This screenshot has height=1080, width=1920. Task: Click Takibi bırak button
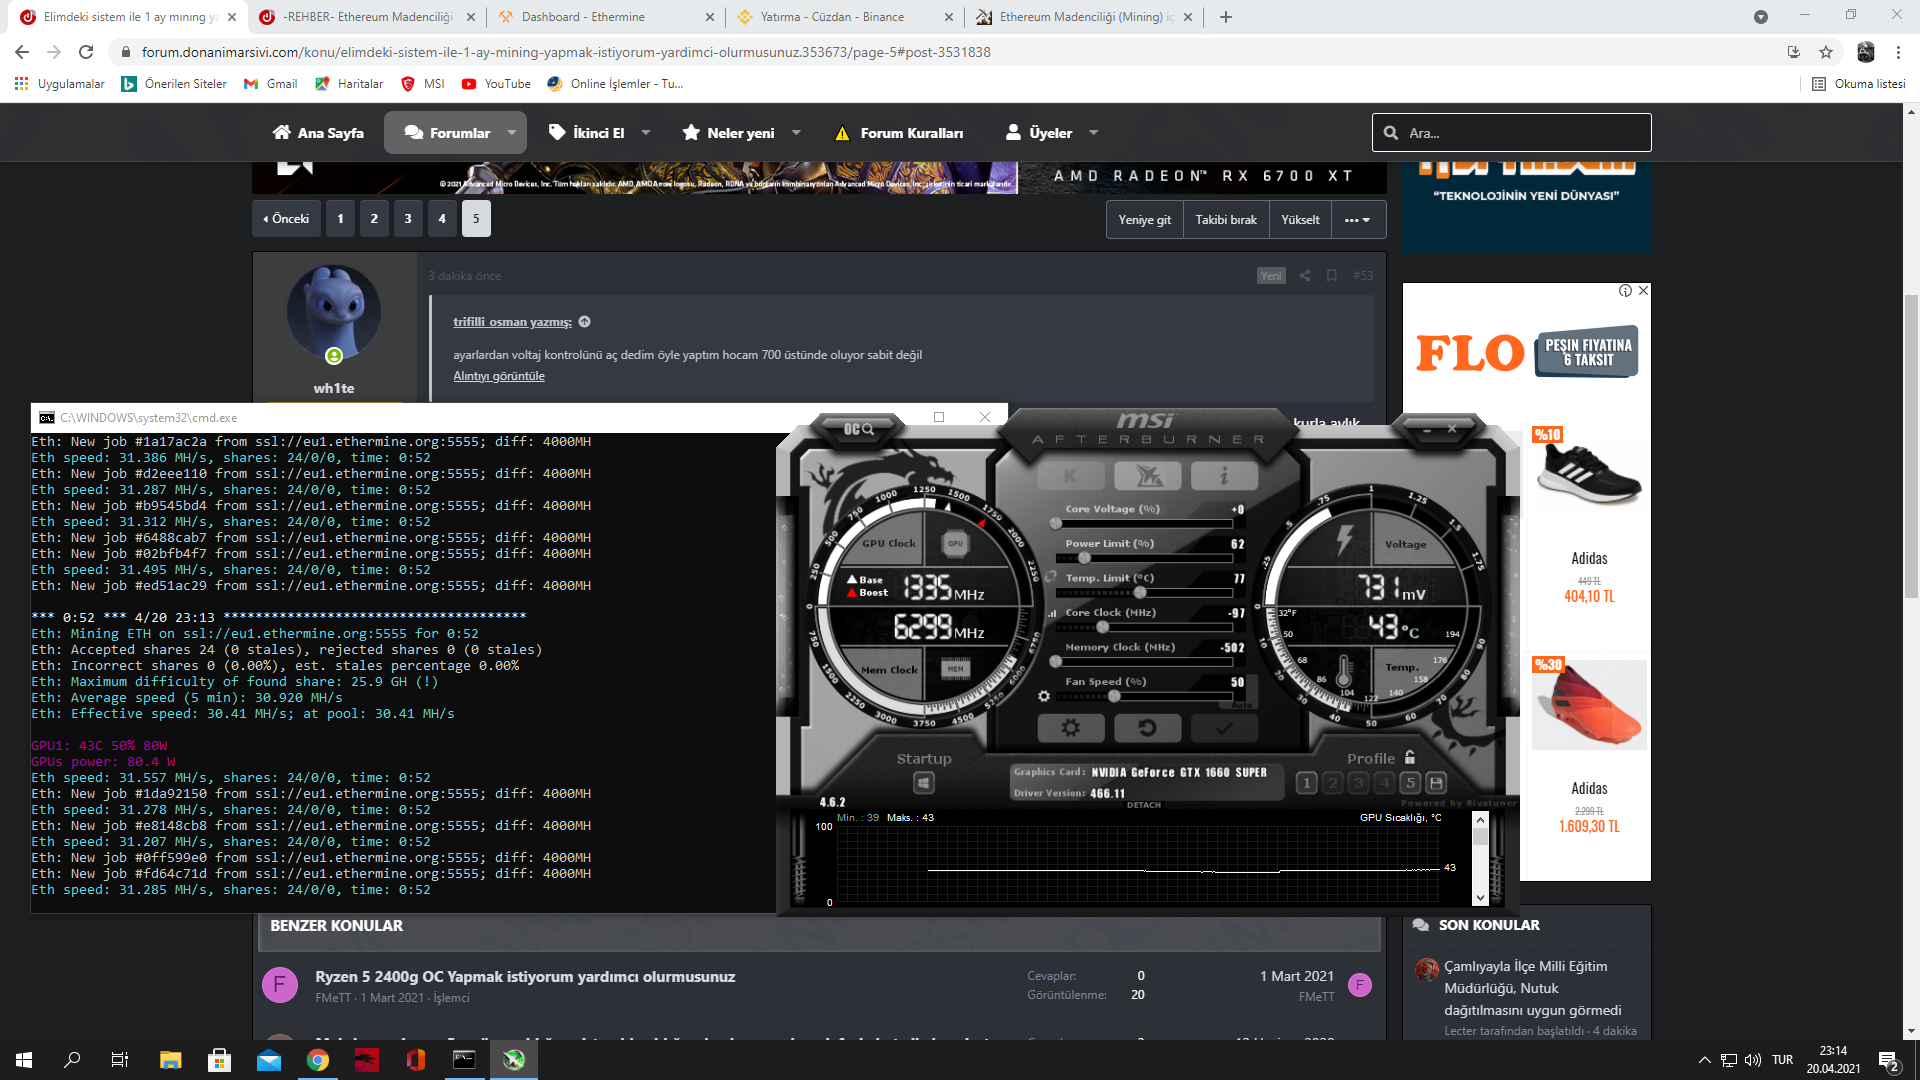click(x=1226, y=220)
